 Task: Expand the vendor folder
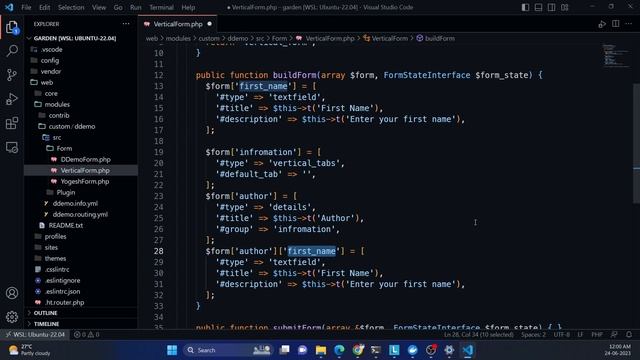coord(51,71)
